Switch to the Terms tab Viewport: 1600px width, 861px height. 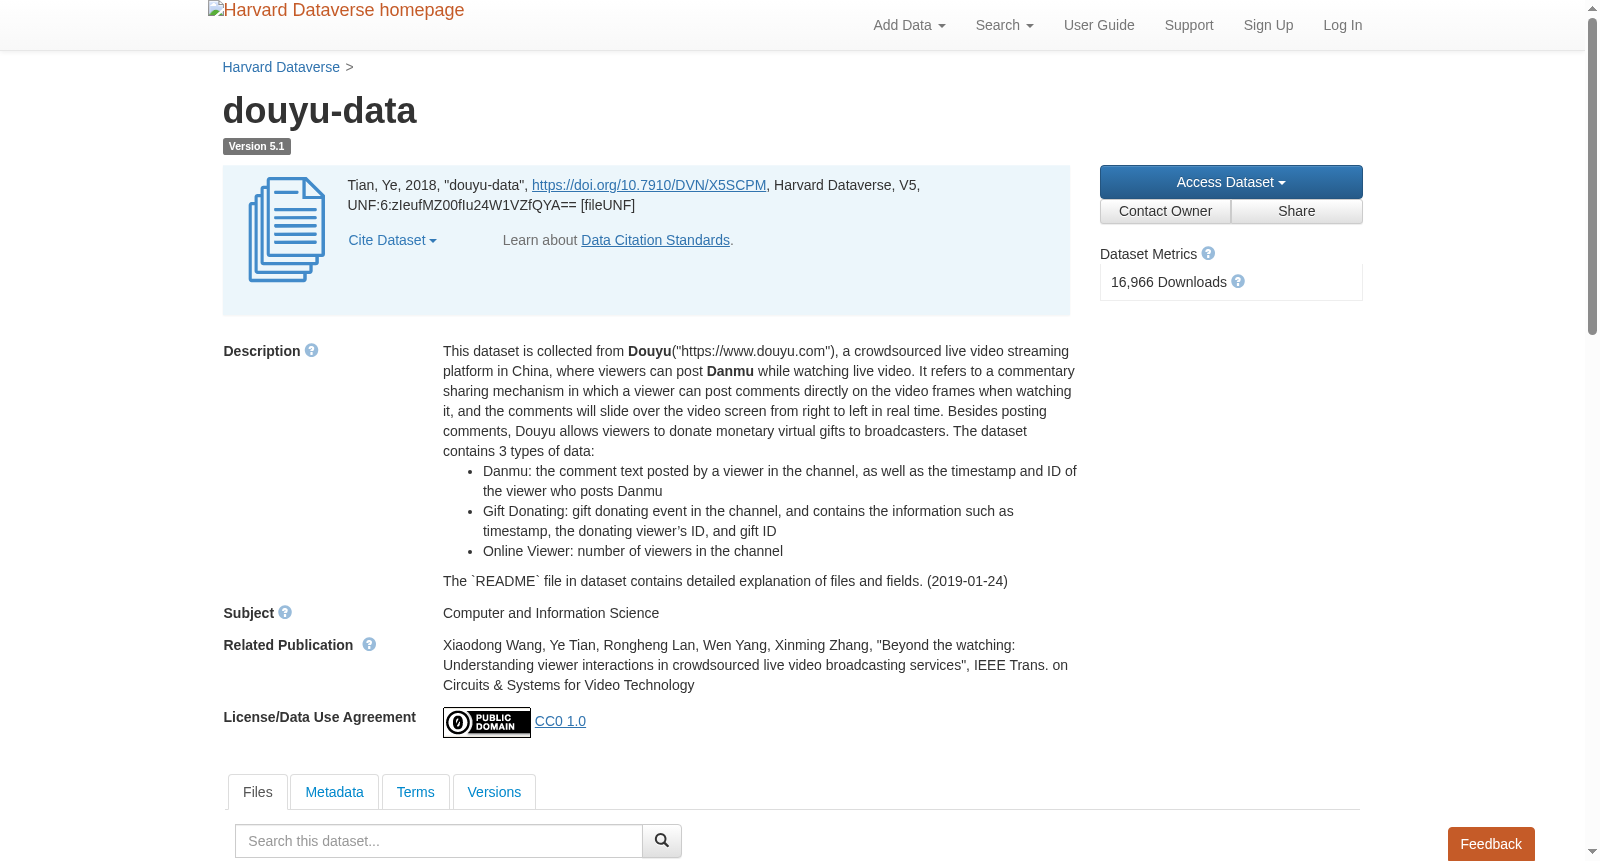pyautogui.click(x=415, y=792)
